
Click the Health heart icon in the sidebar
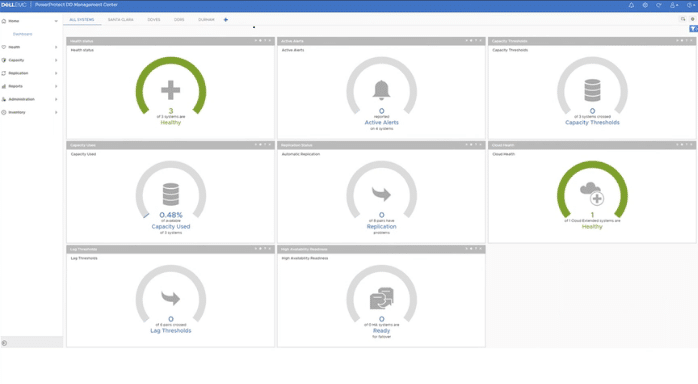pyautogui.click(x=4, y=47)
